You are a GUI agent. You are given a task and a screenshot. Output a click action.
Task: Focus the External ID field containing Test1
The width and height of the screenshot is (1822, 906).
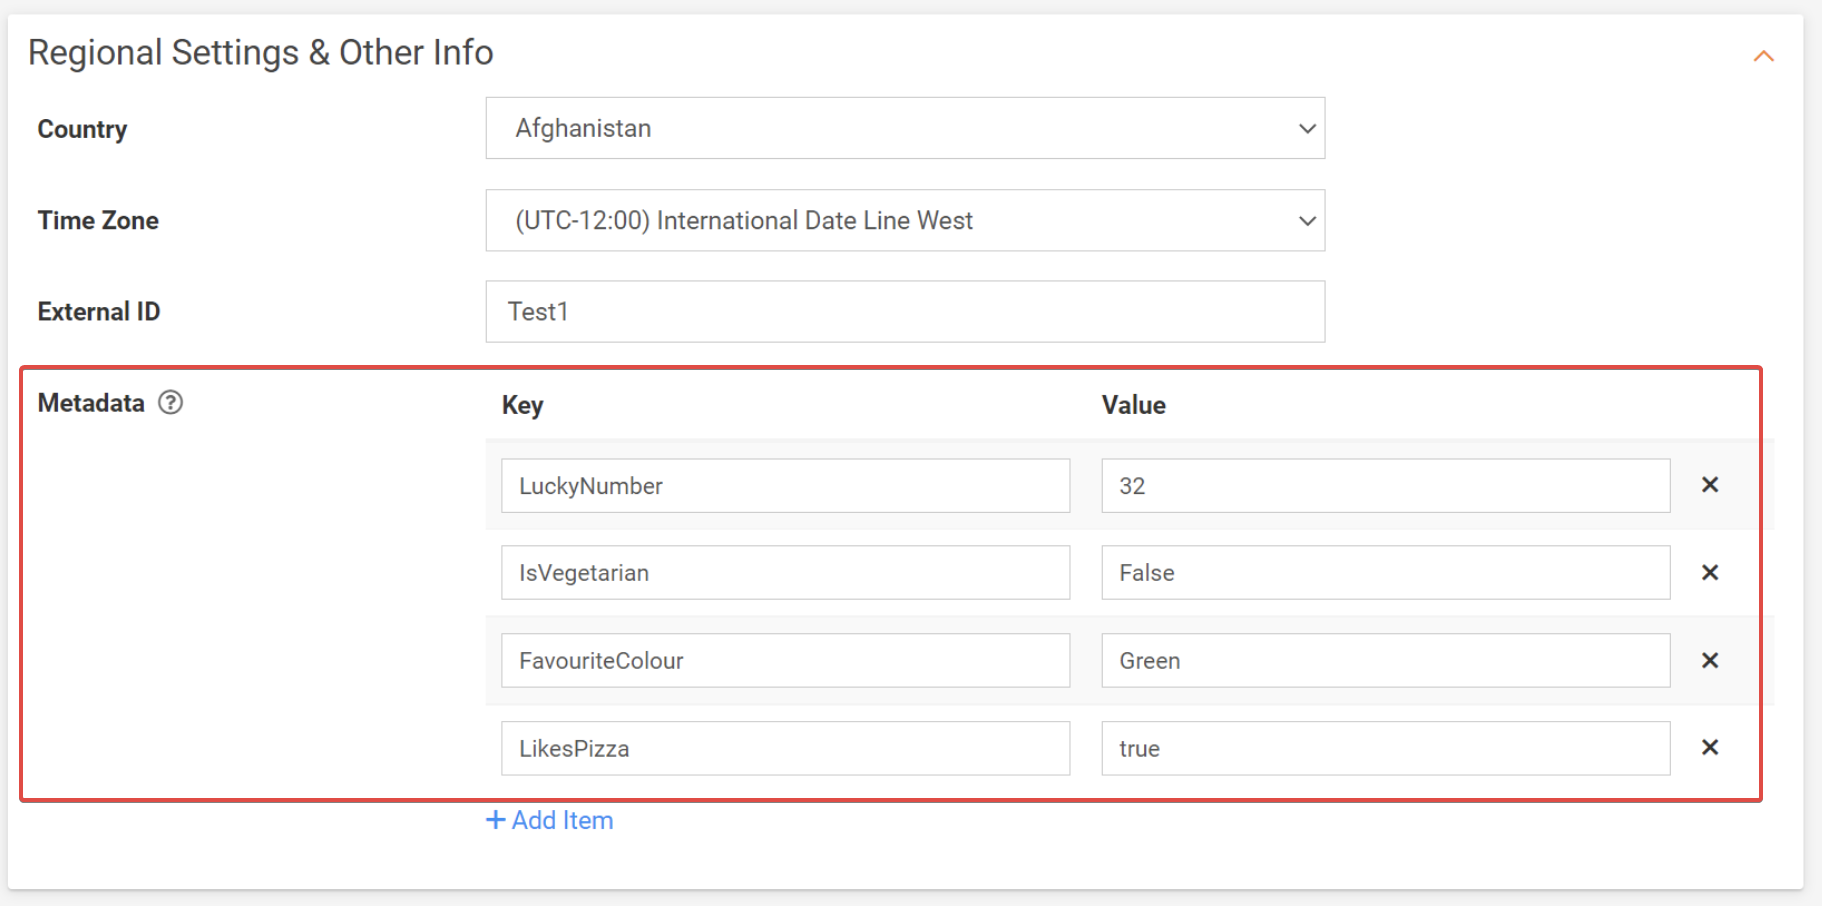(x=905, y=312)
